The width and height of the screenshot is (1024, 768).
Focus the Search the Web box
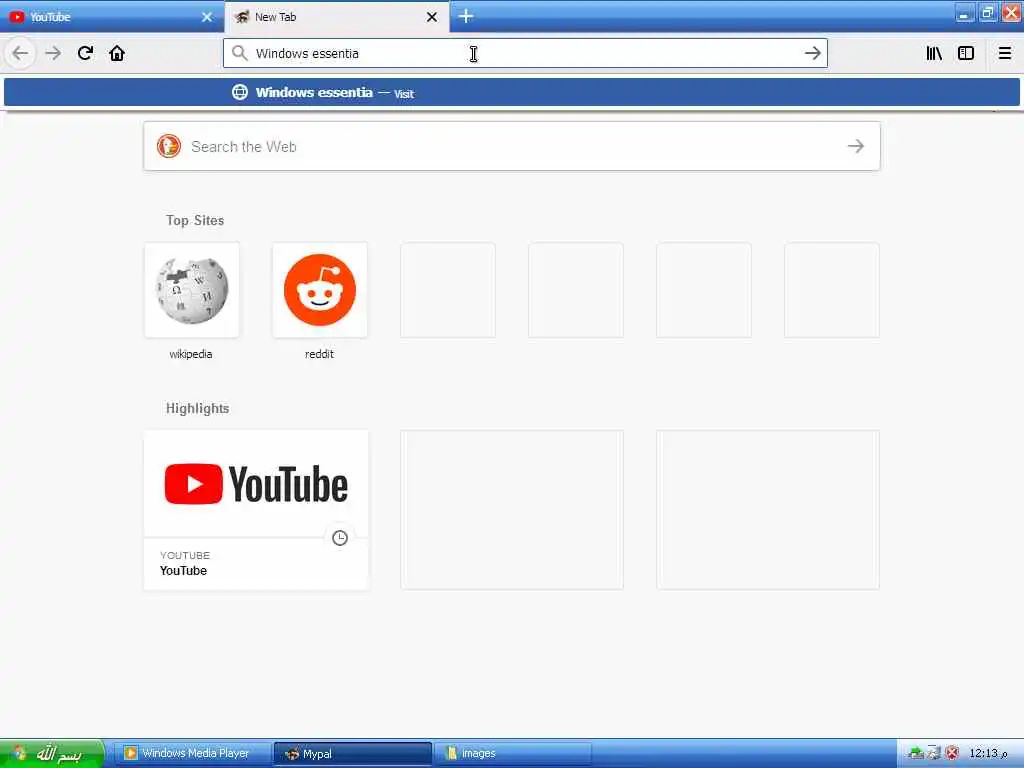(512, 146)
